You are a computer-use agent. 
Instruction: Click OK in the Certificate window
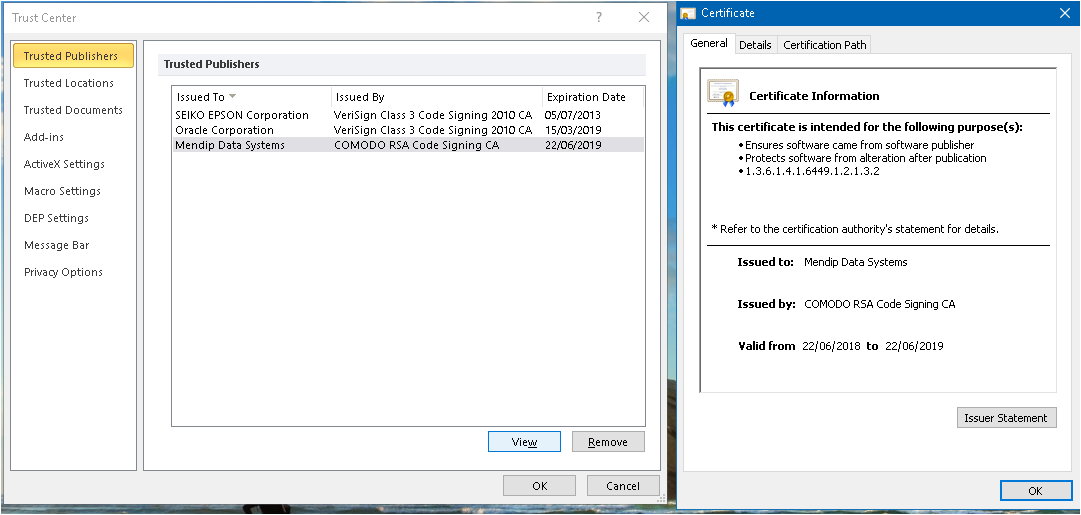(x=1035, y=491)
